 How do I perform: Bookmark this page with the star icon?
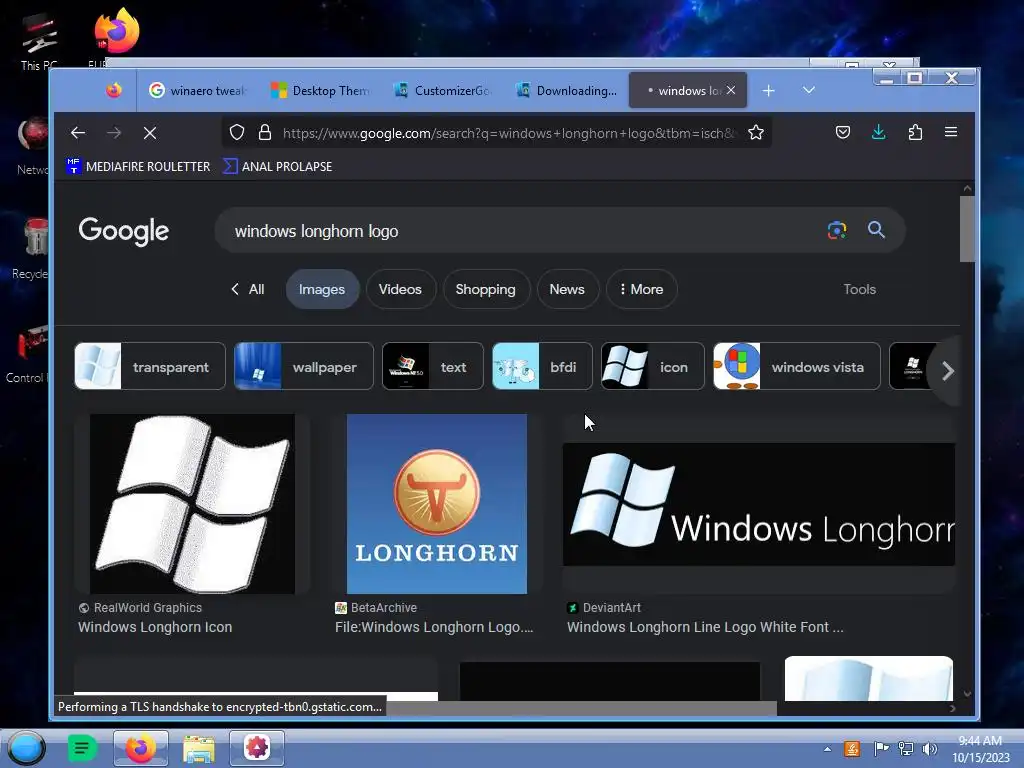[x=756, y=133]
